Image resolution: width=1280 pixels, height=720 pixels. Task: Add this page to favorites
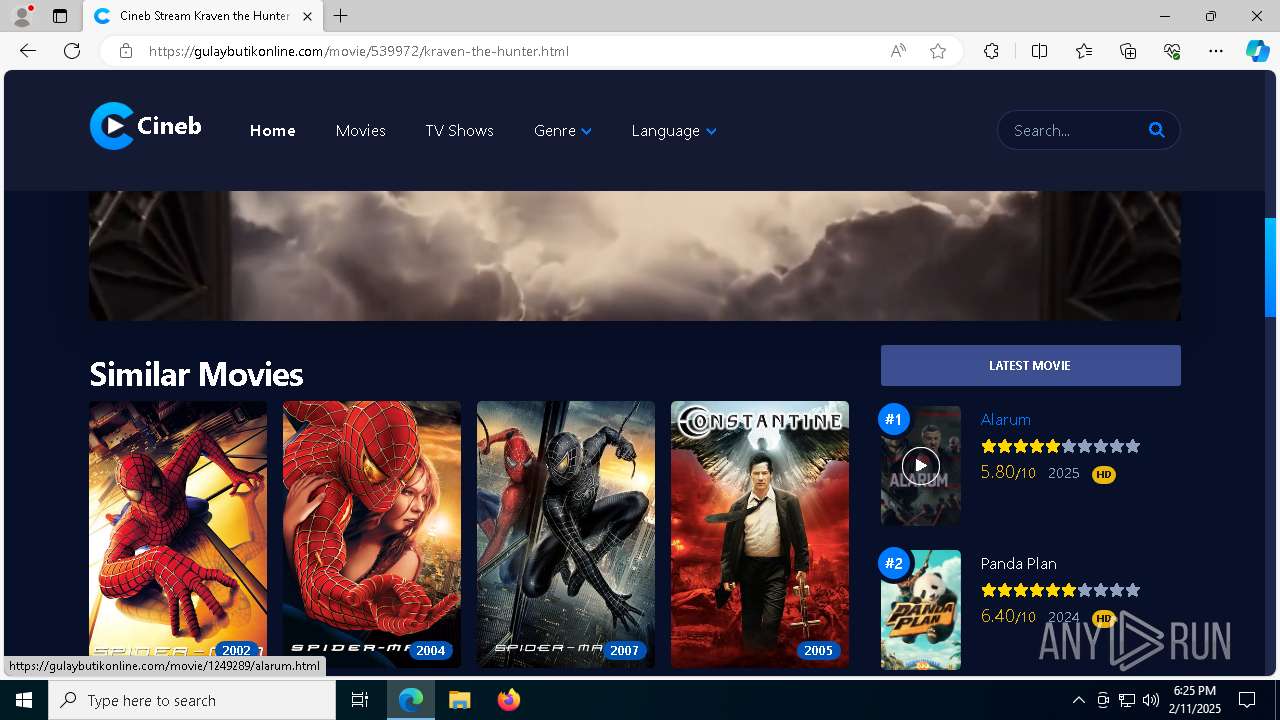click(x=938, y=51)
